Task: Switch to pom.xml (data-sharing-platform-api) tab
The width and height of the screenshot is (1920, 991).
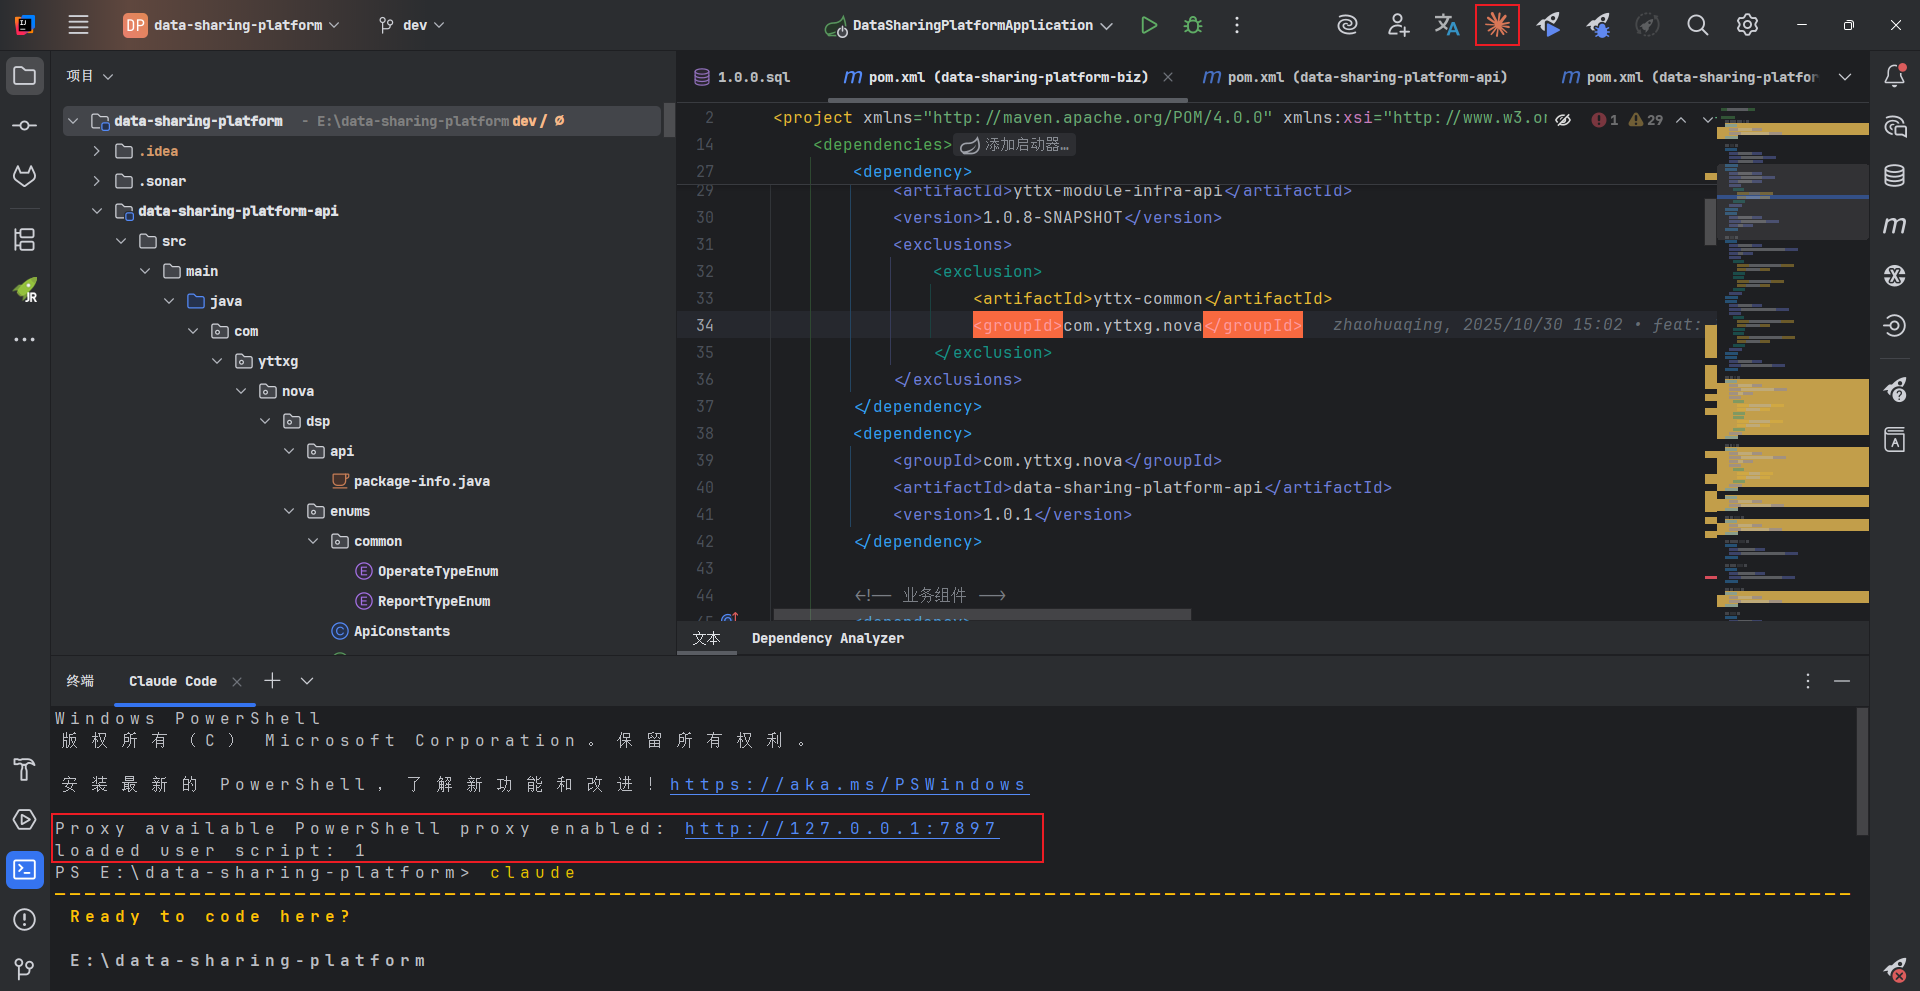Action: (x=1355, y=77)
